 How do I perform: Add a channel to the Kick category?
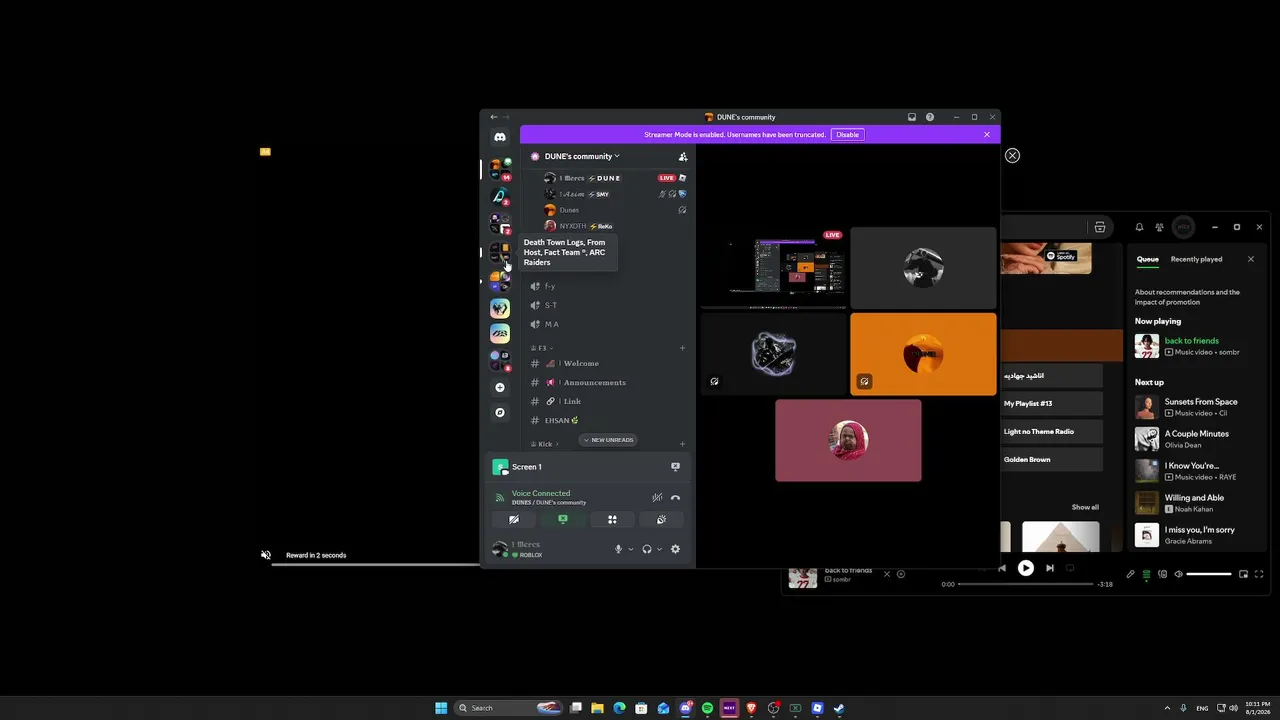tap(683, 444)
